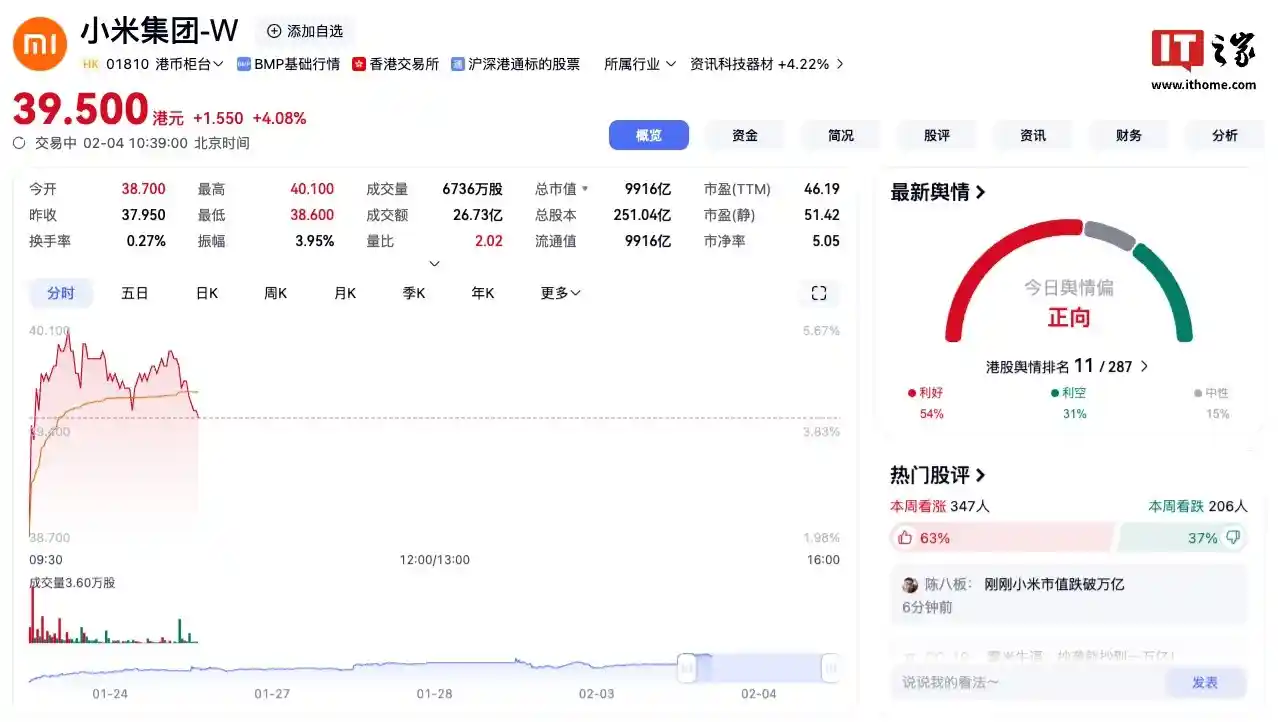
Task: Click the 01-27 timeline date marker
Action: [272, 694]
